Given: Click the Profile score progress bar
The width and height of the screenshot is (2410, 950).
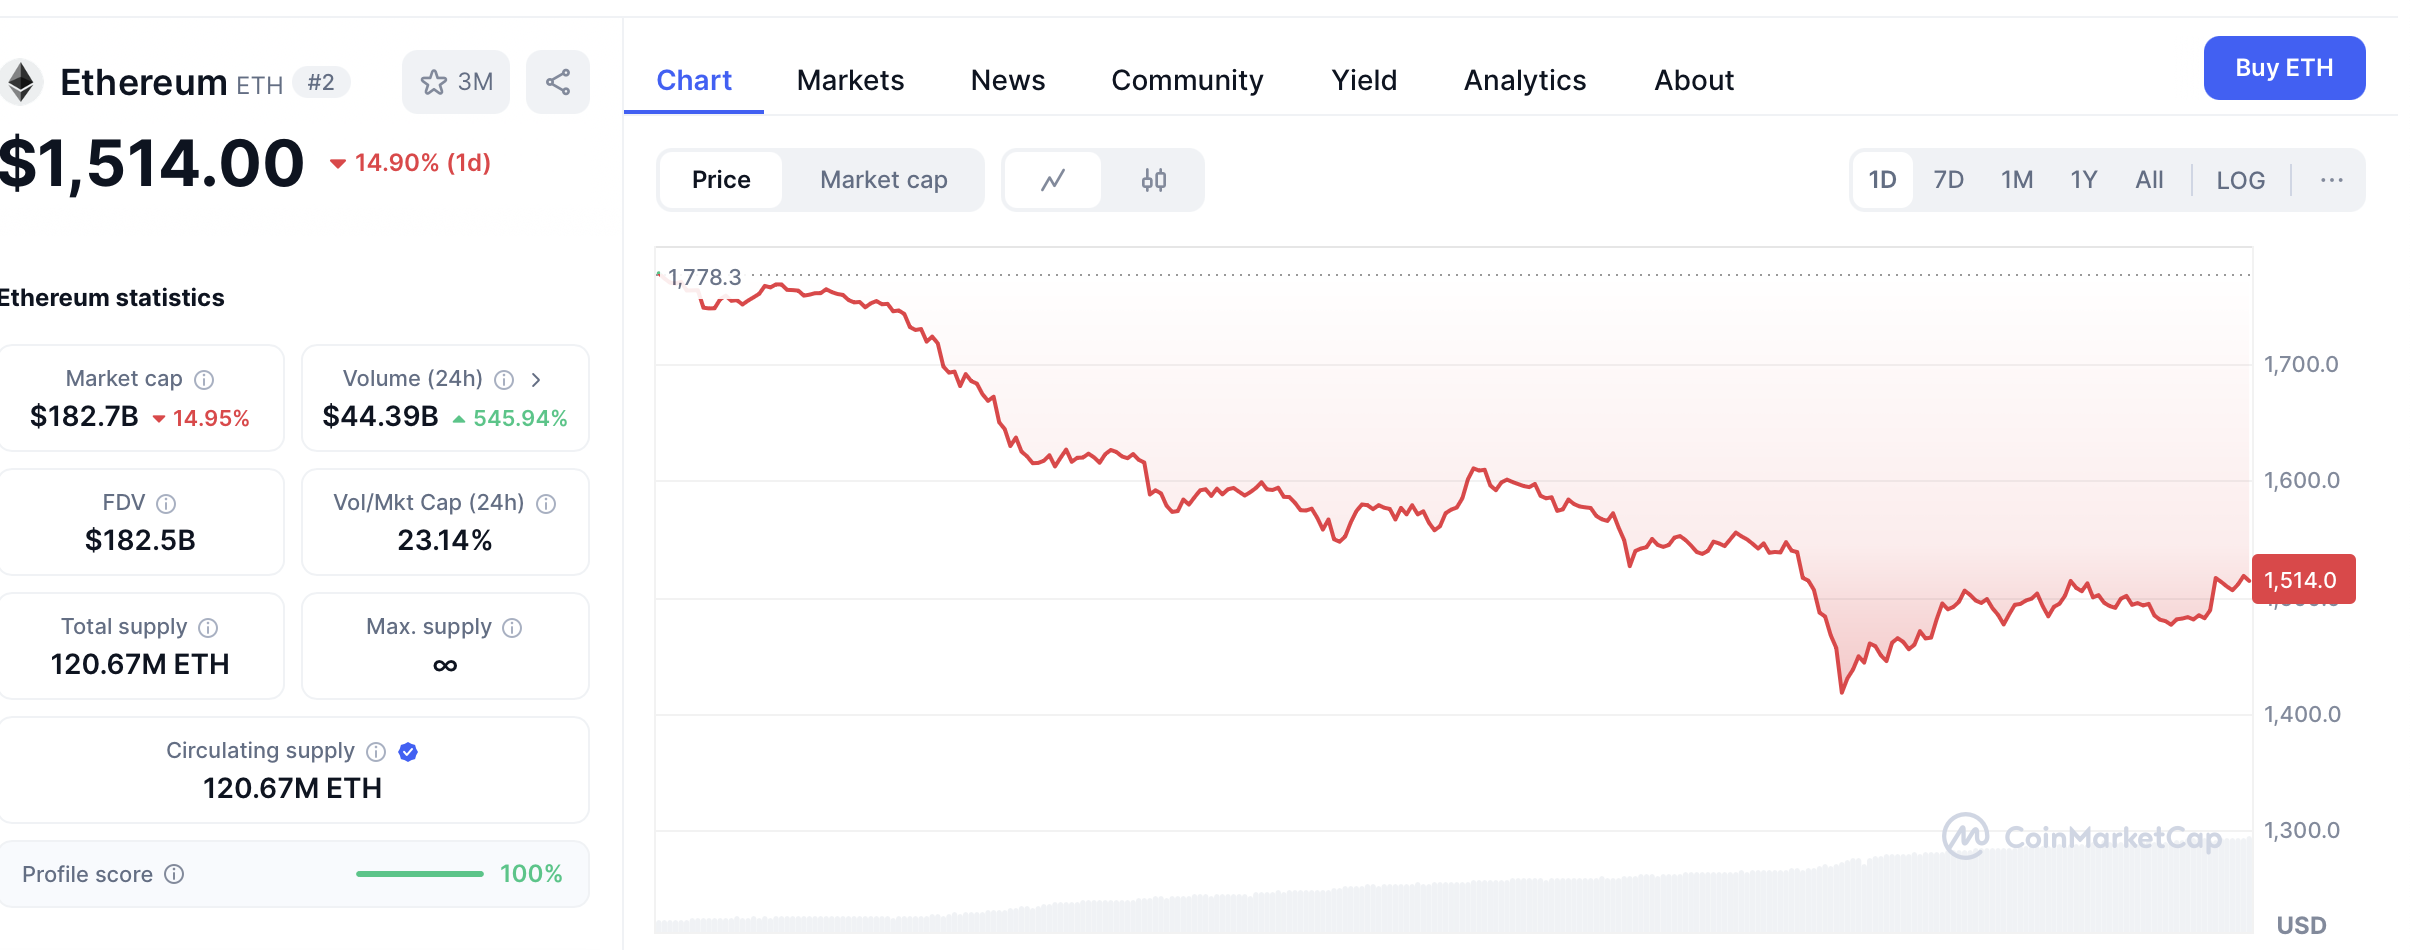Looking at the screenshot, I should pyautogui.click(x=420, y=875).
